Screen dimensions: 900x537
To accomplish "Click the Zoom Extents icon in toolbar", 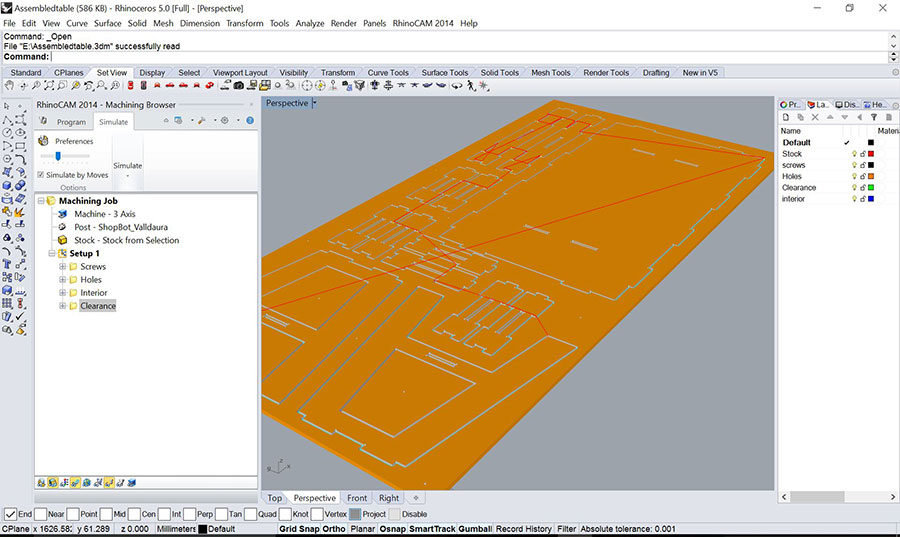I will point(49,85).
